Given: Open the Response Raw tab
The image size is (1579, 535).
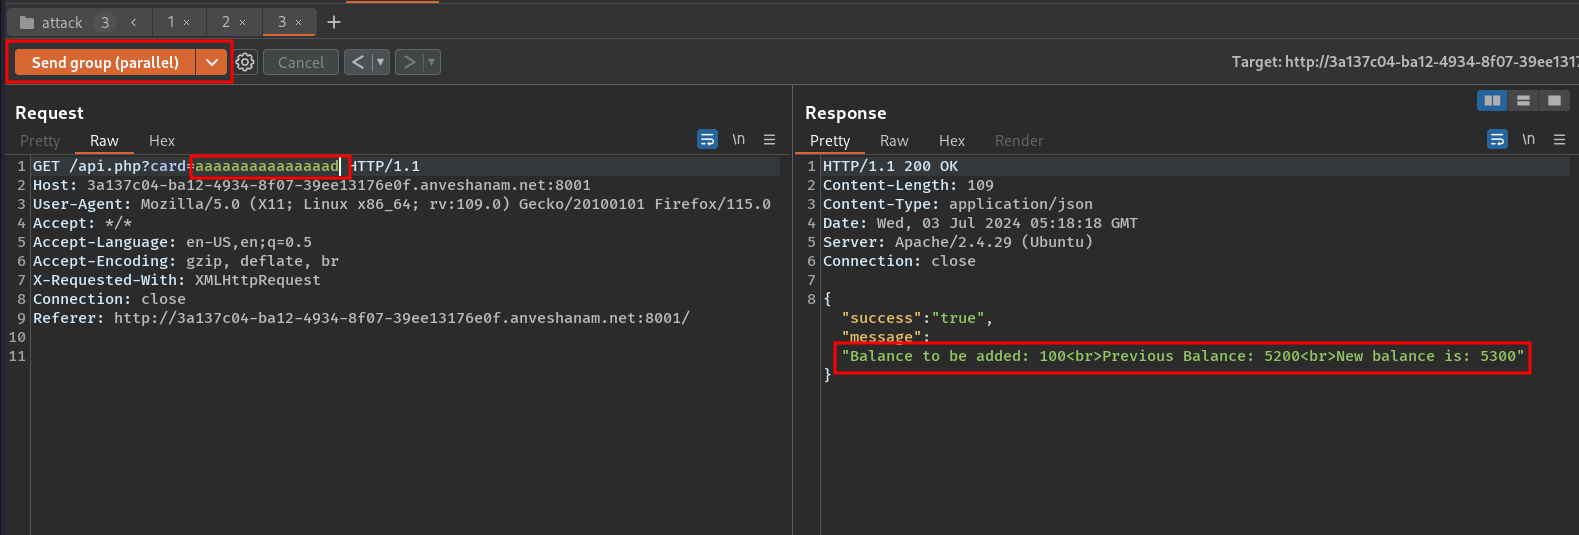Looking at the screenshot, I should point(894,141).
